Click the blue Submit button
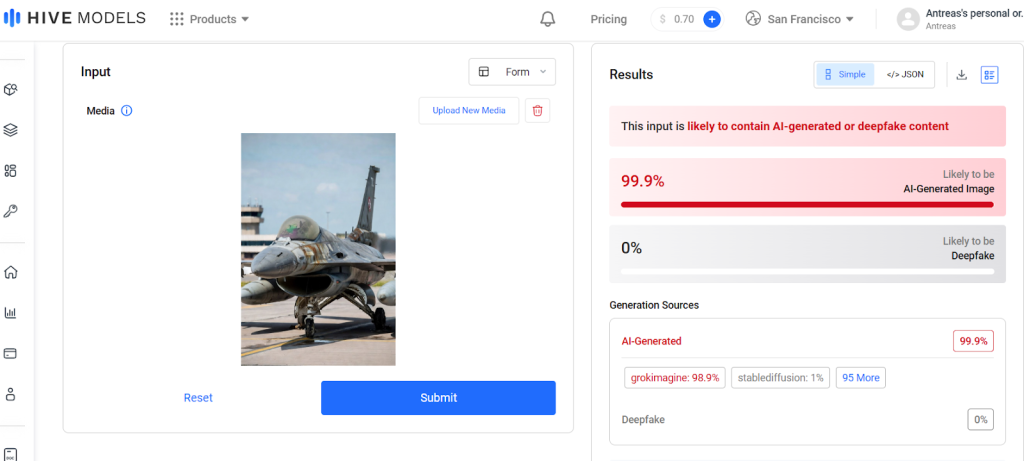 [438, 398]
